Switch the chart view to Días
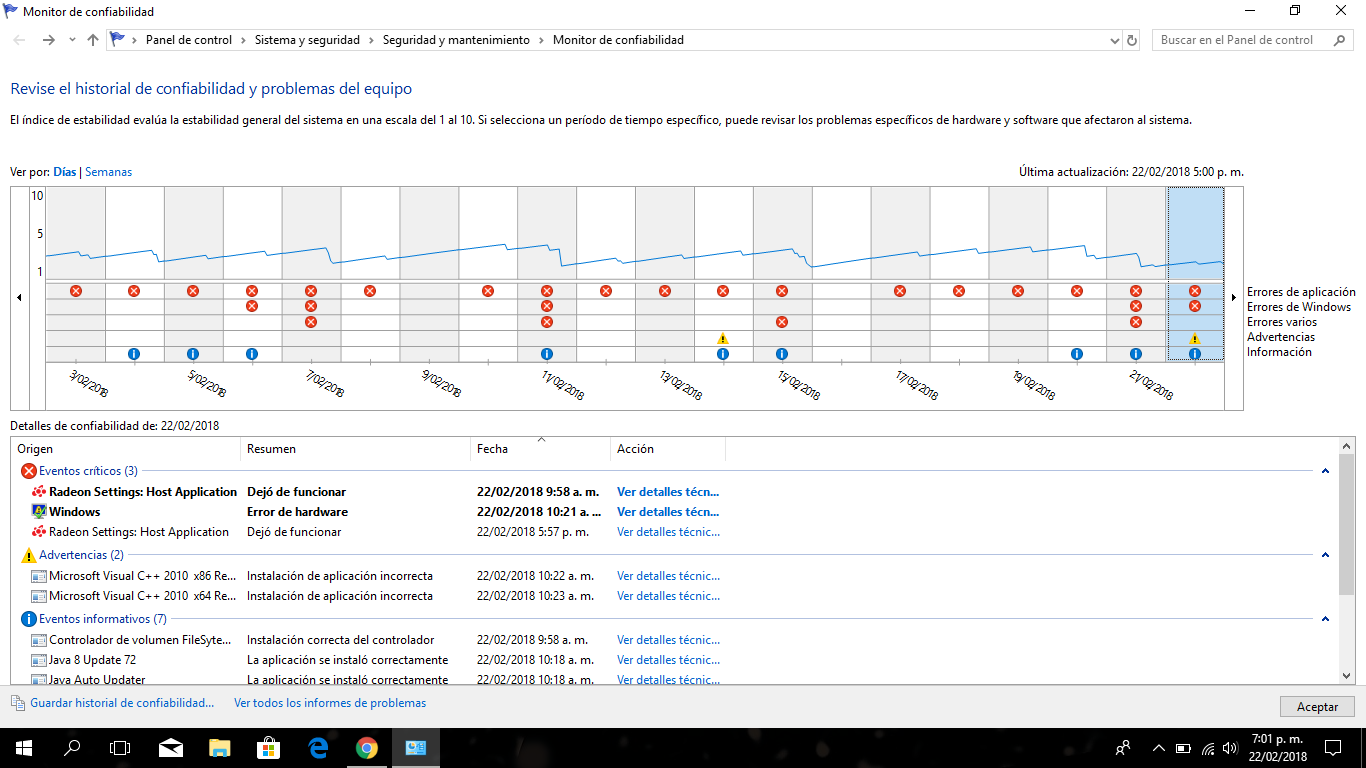1366x768 pixels. click(65, 172)
